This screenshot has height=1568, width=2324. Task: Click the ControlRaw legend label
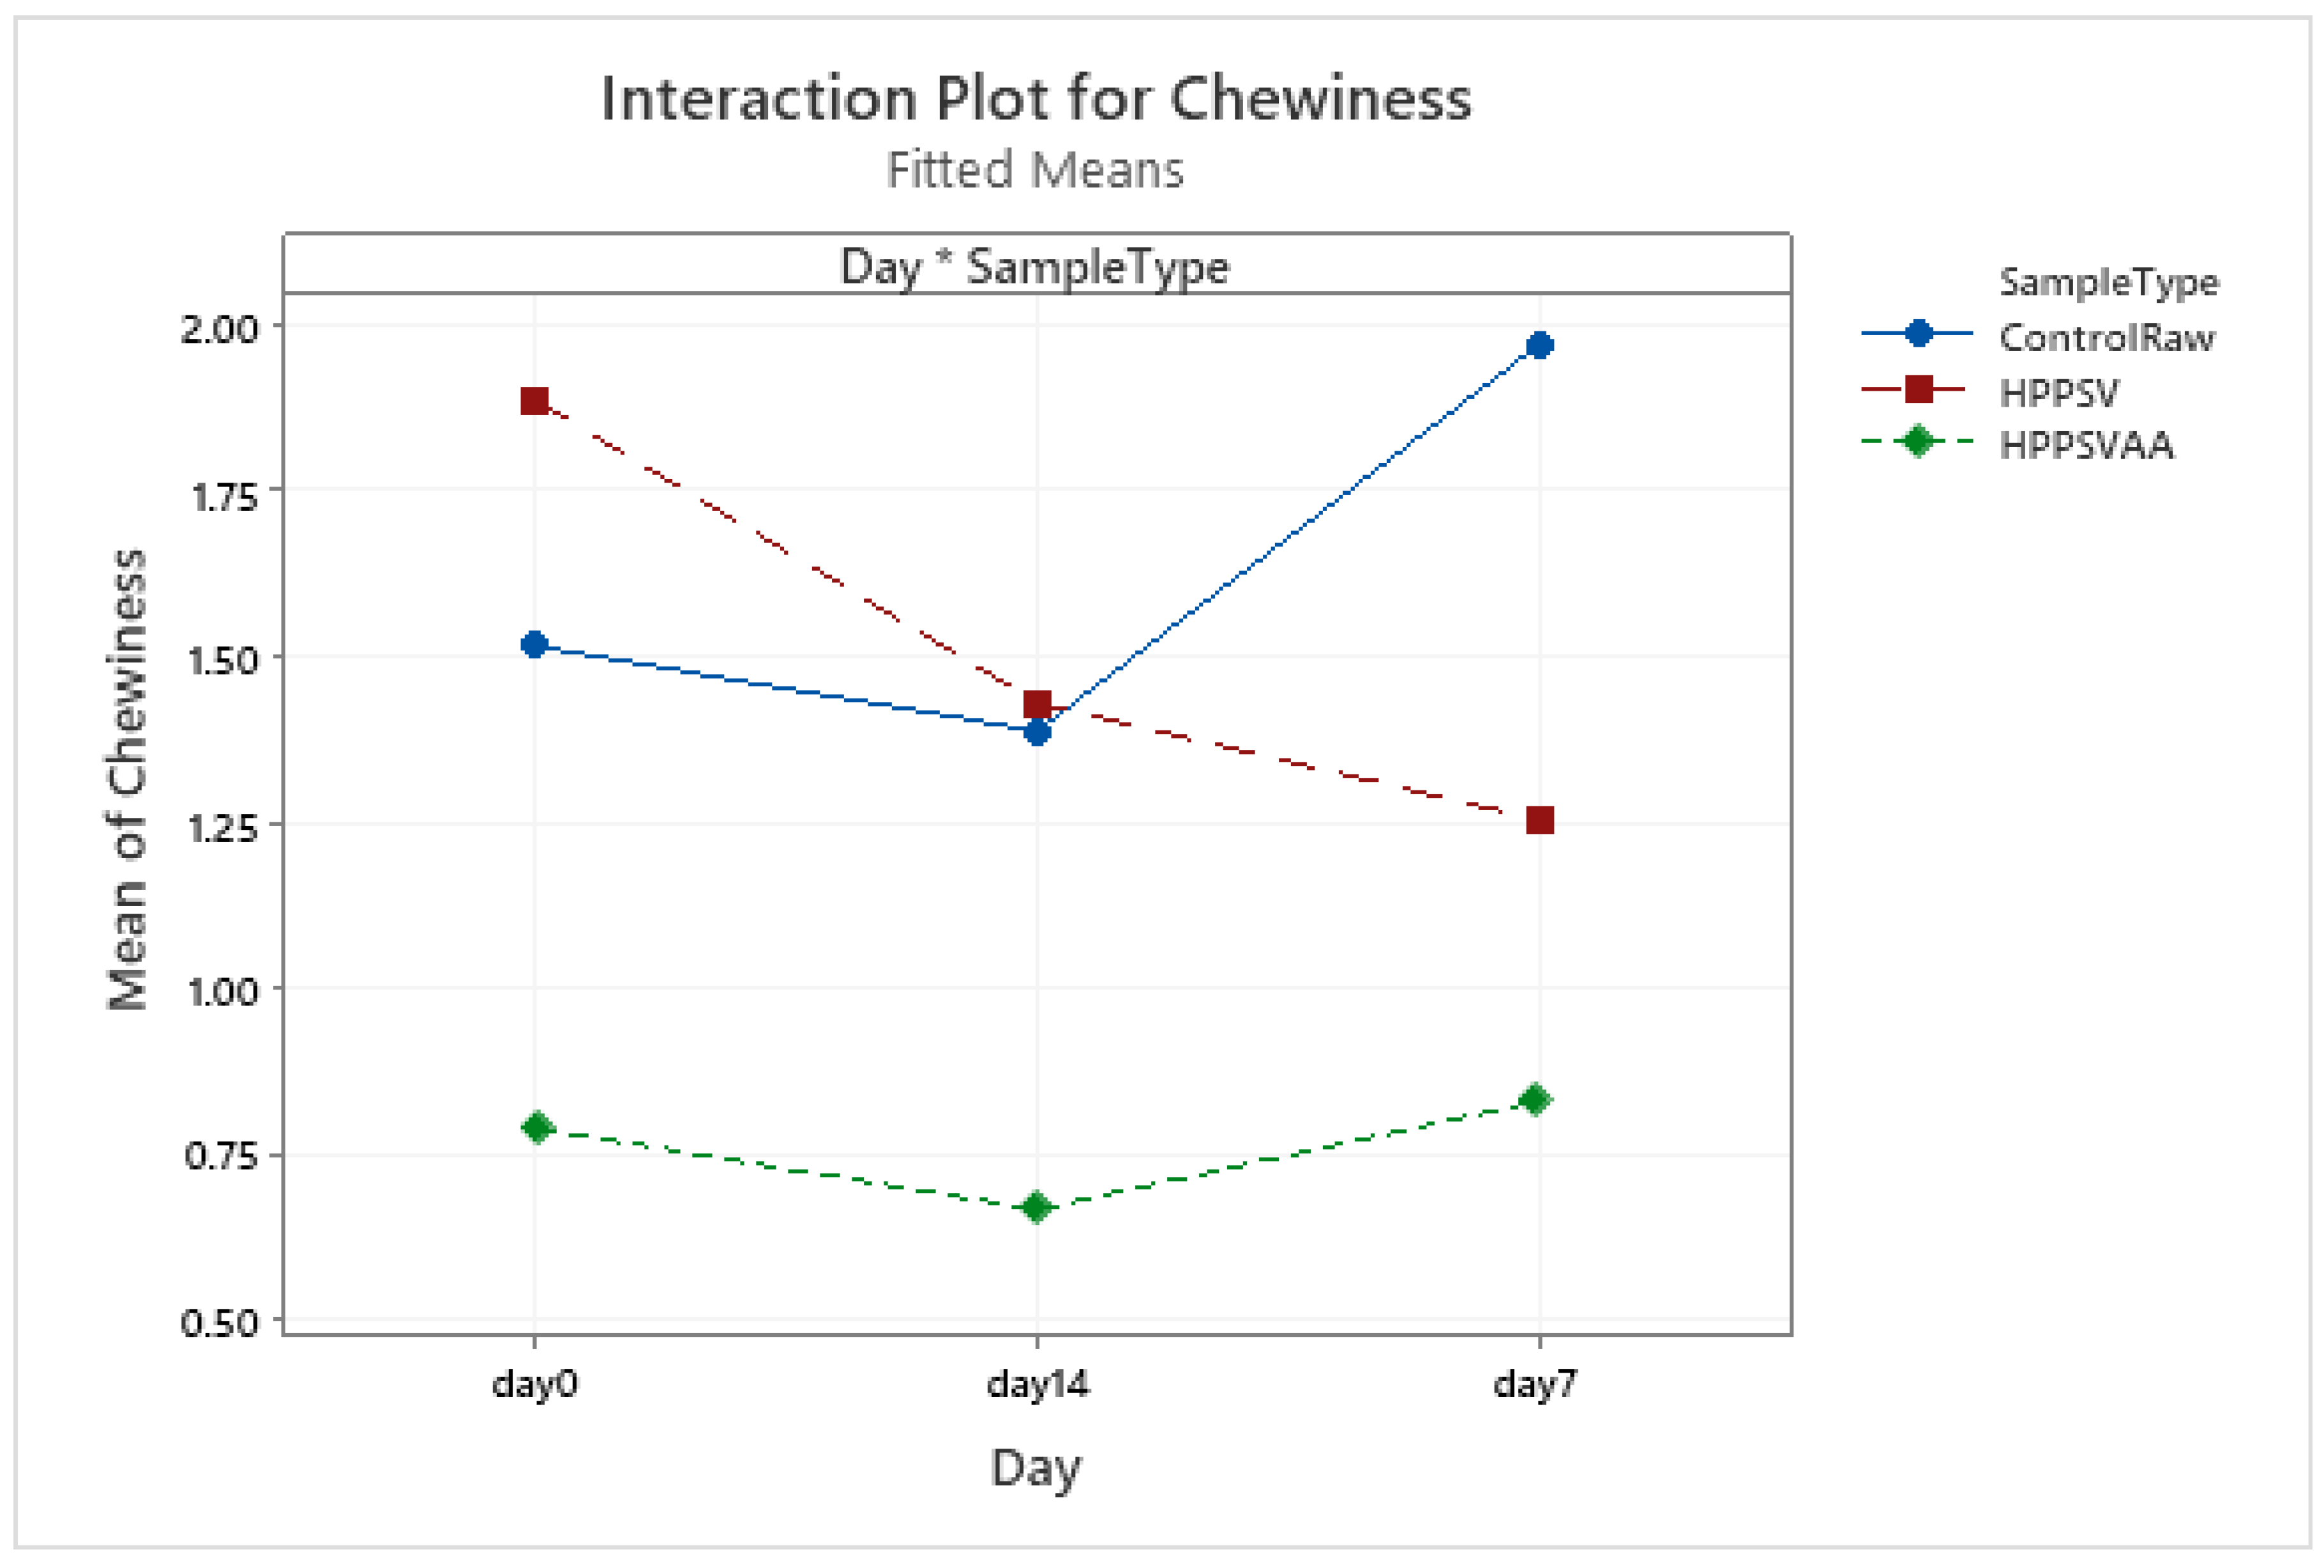2106,338
